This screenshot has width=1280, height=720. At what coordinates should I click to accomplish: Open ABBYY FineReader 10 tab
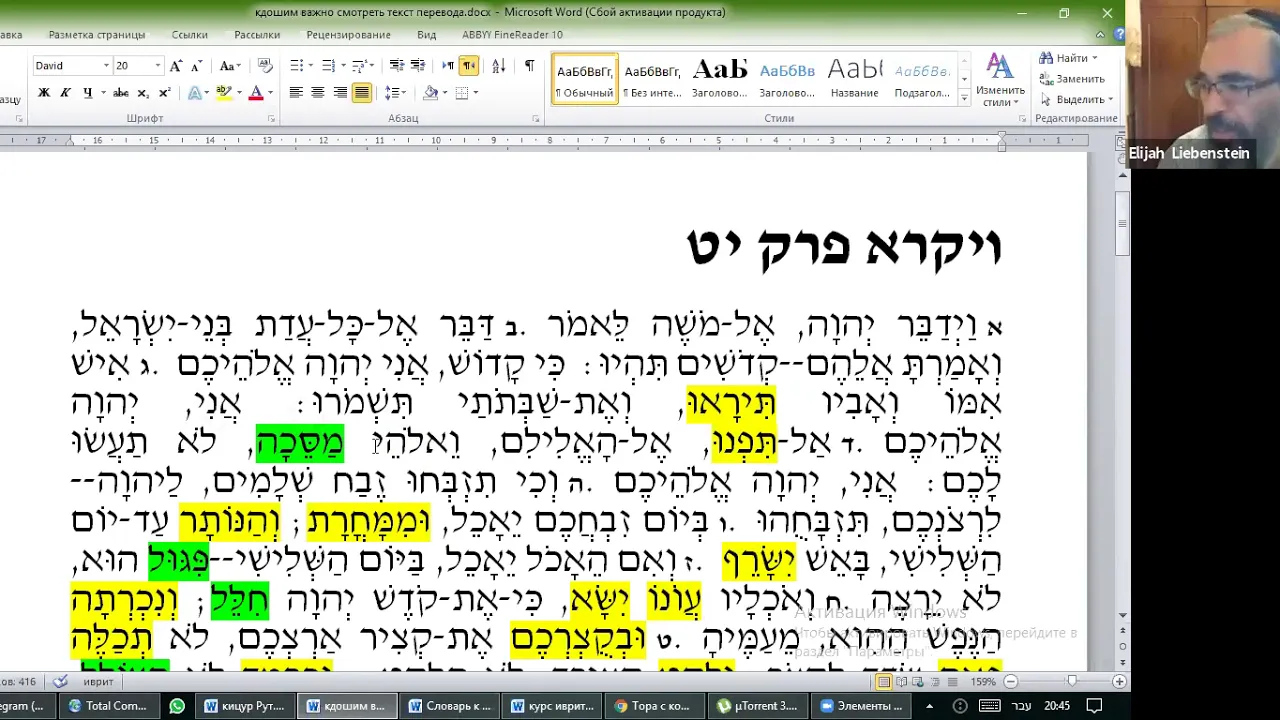512,35
